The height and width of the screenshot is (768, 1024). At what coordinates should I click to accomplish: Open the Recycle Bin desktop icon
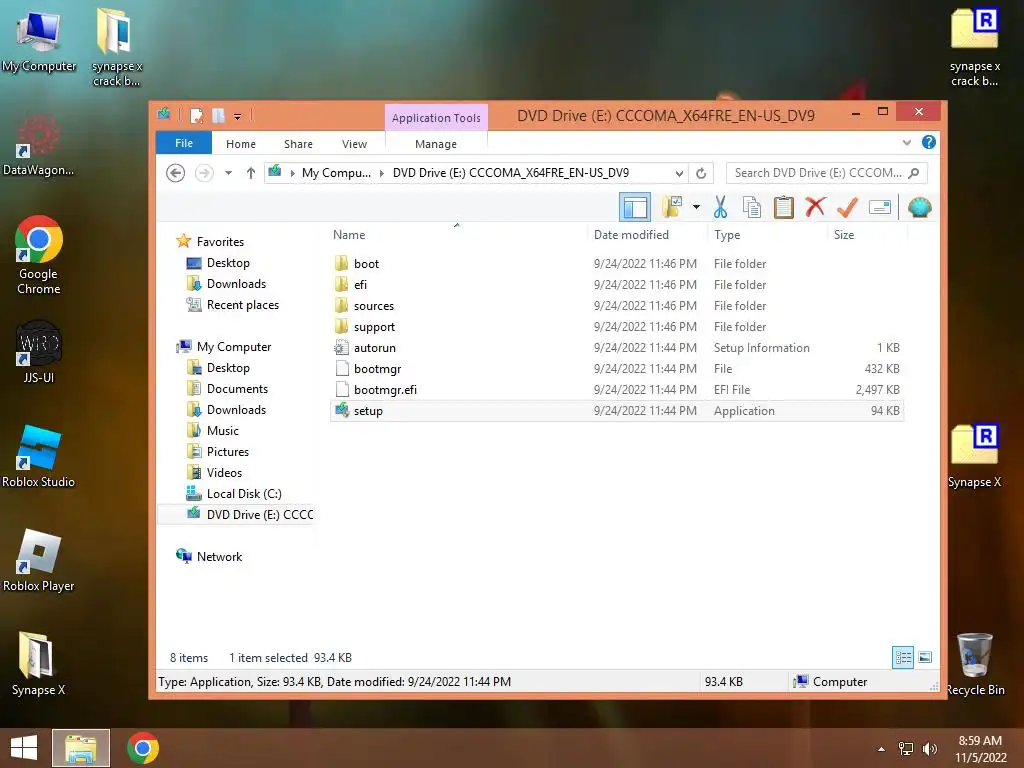coord(975,664)
